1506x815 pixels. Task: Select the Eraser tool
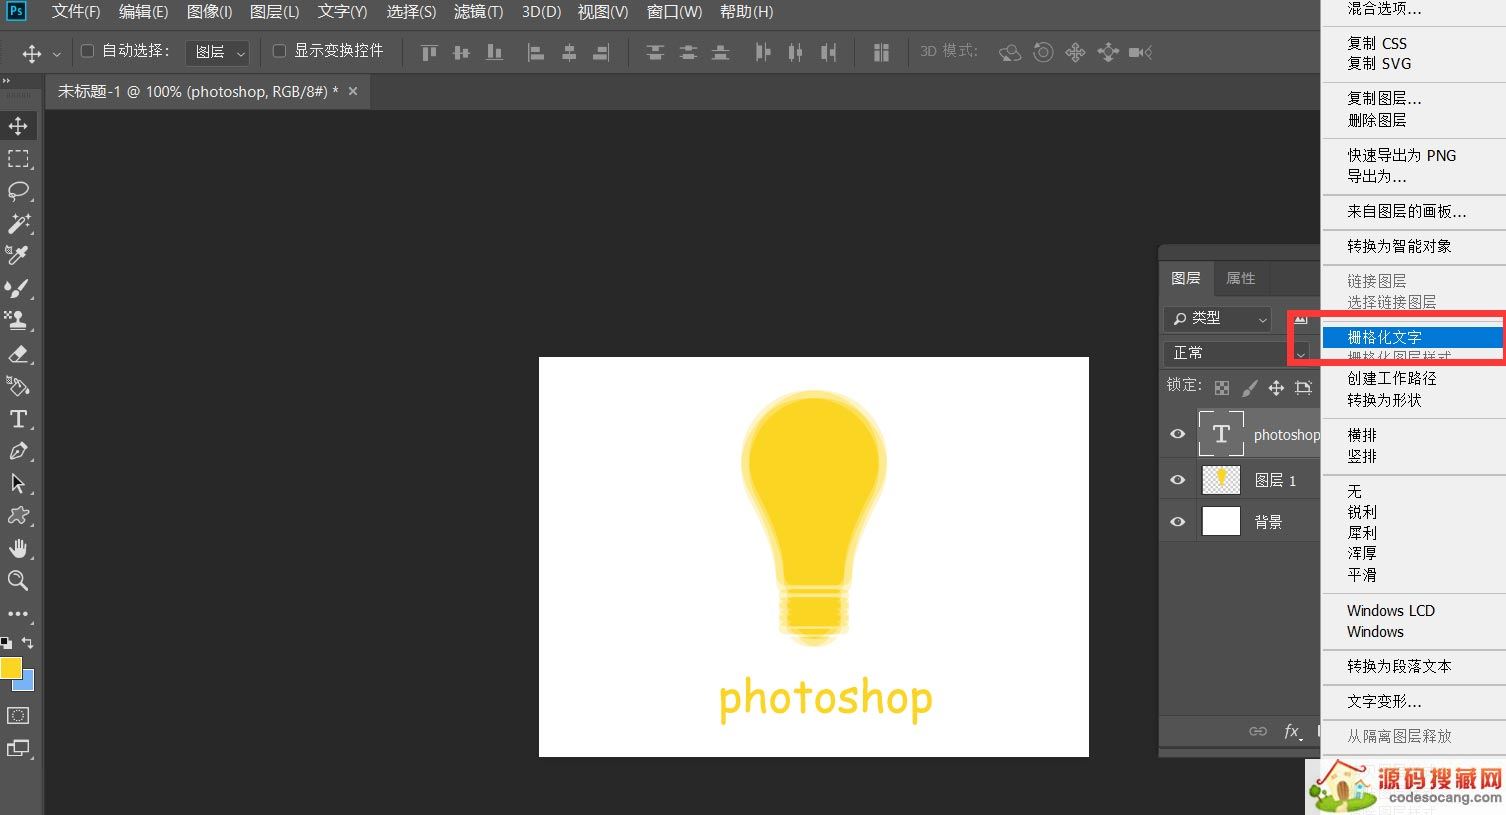(18, 353)
